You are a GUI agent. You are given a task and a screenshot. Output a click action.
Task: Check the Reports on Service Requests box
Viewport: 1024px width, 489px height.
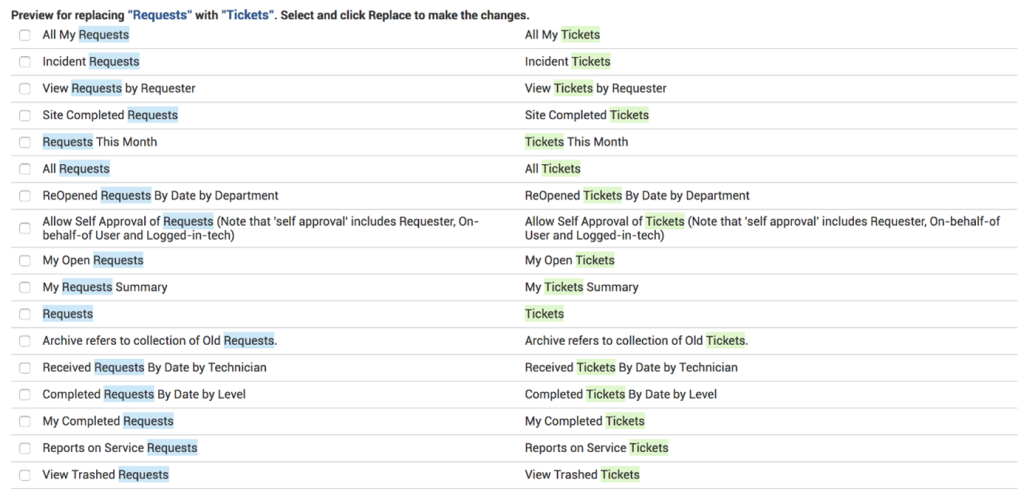pos(25,448)
